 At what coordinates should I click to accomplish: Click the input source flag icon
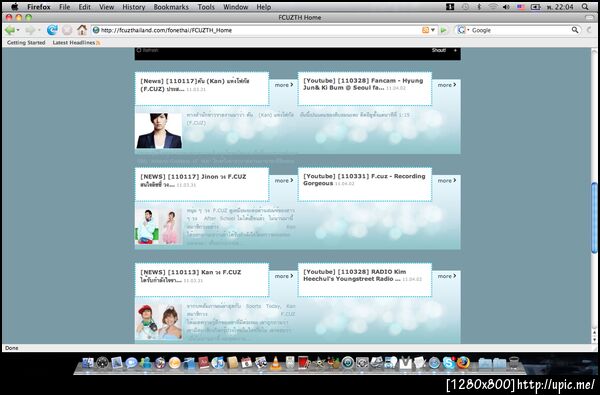pos(521,7)
